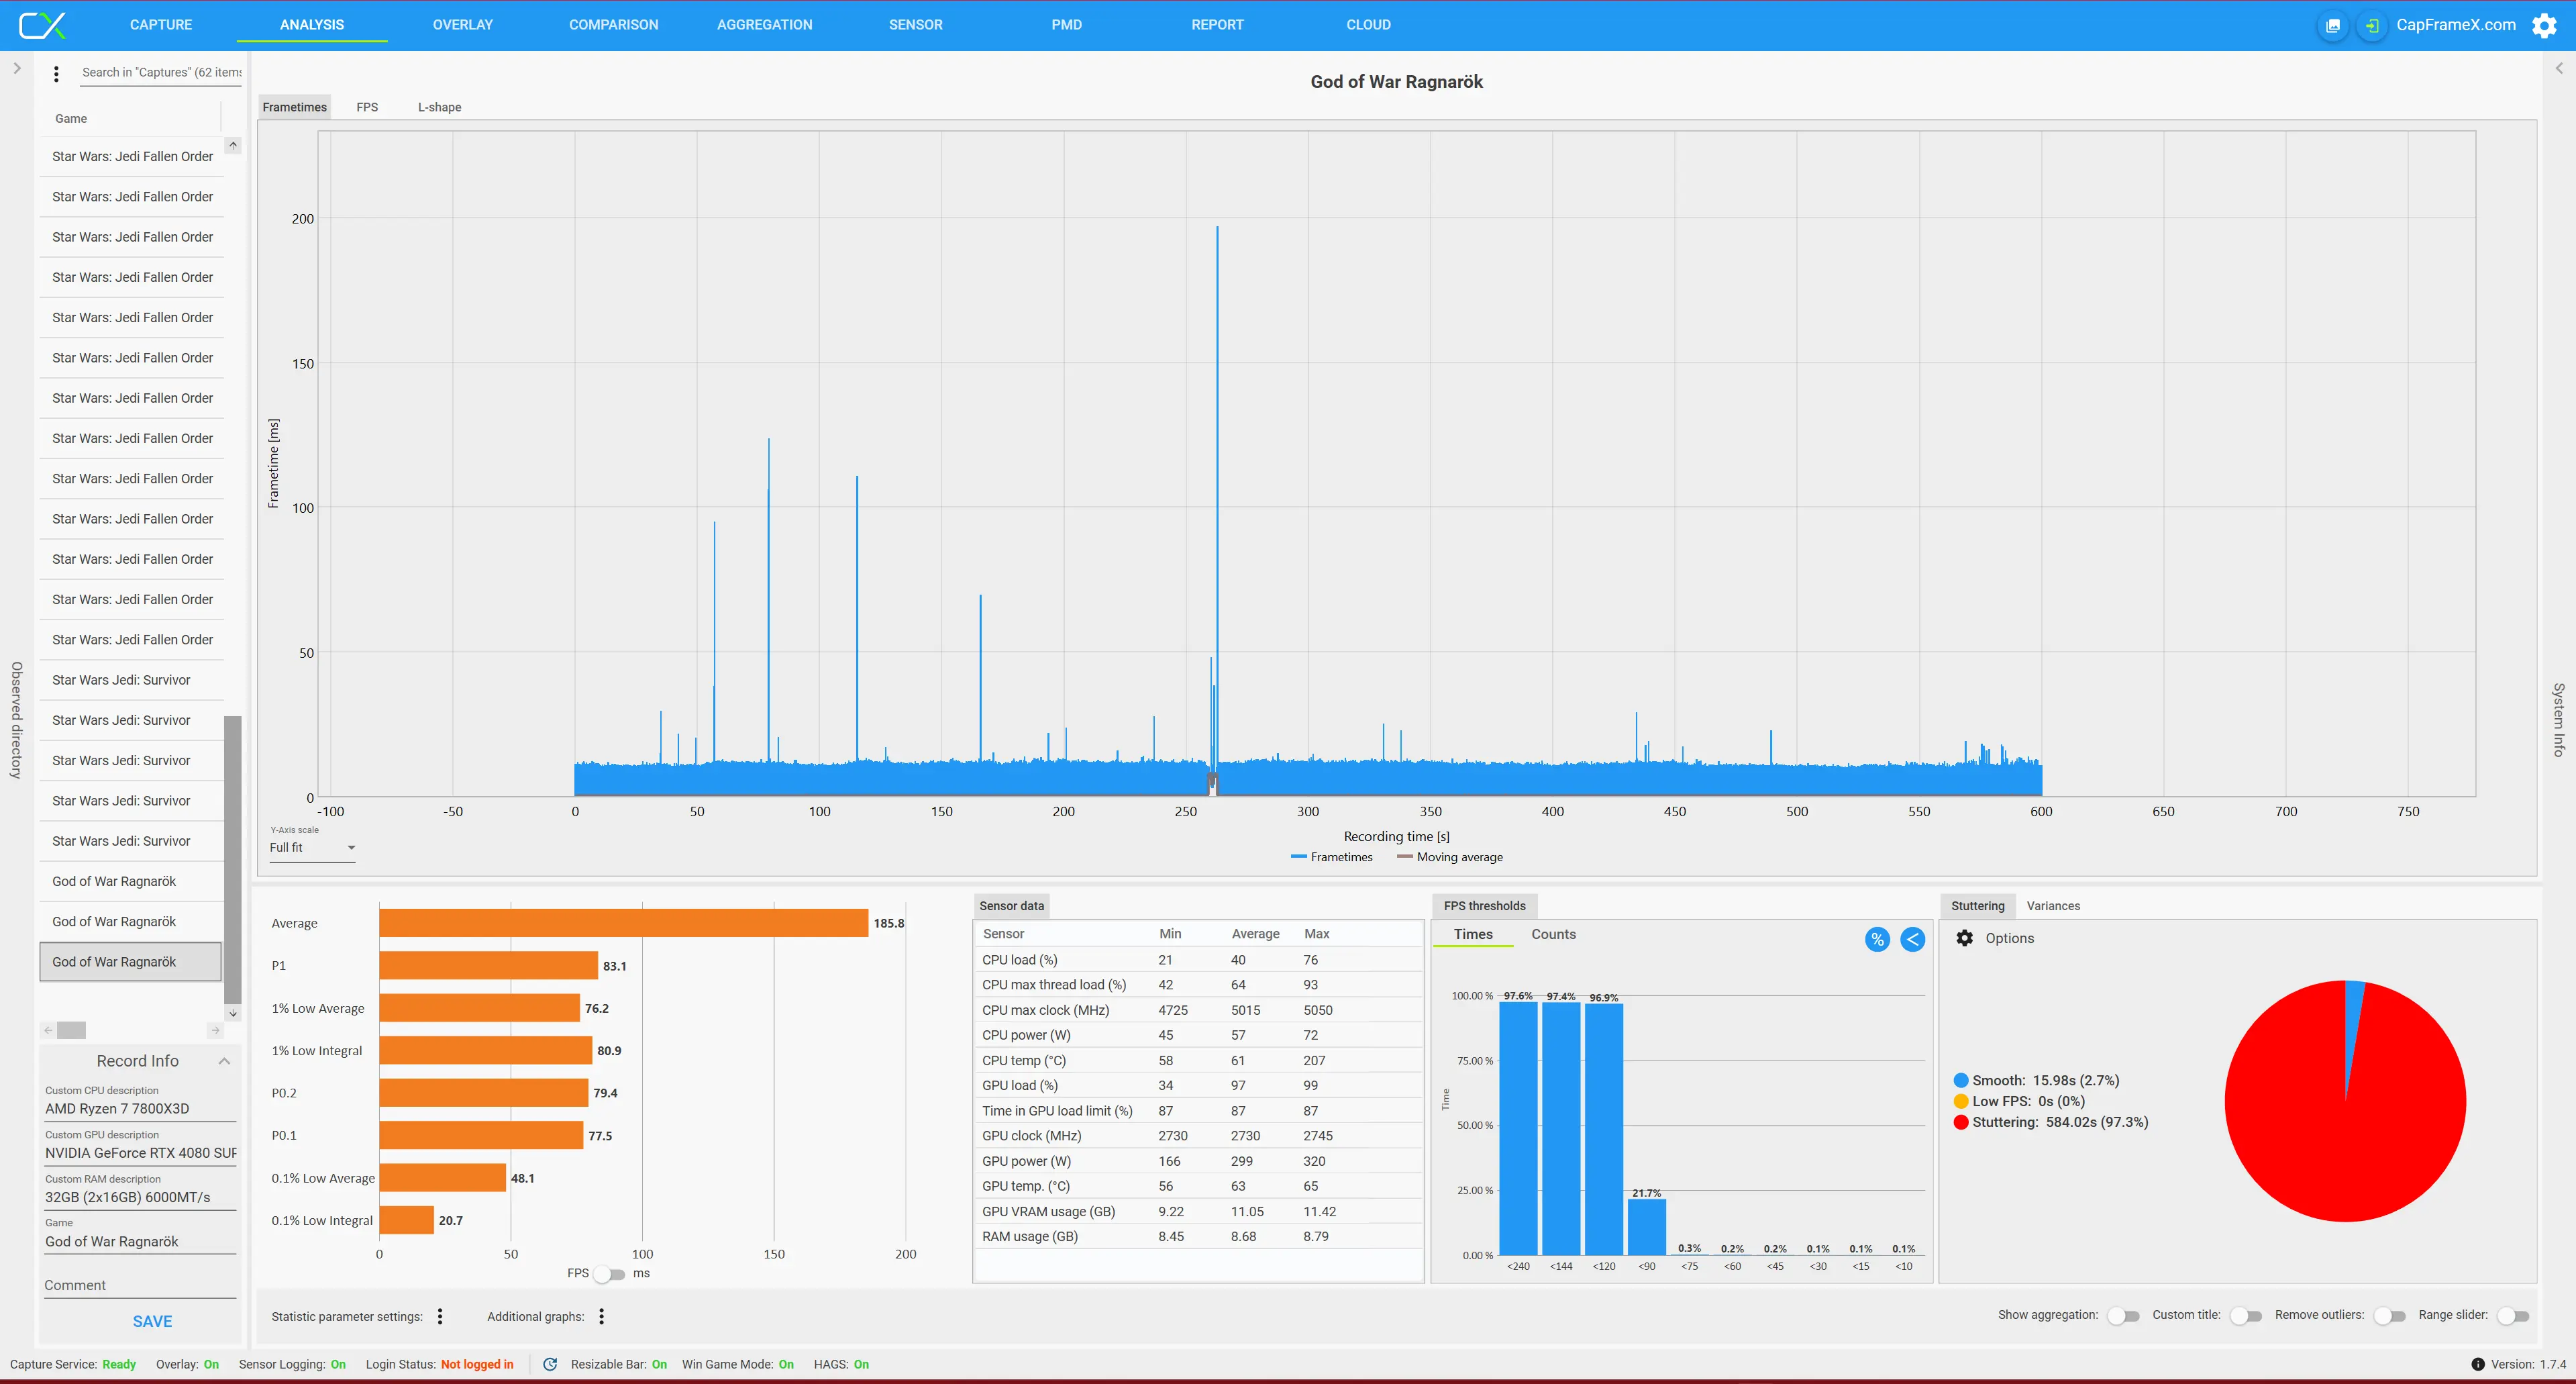
Task: Switch FPS thresholds to Counts
Action: [x=1553, y=934]
